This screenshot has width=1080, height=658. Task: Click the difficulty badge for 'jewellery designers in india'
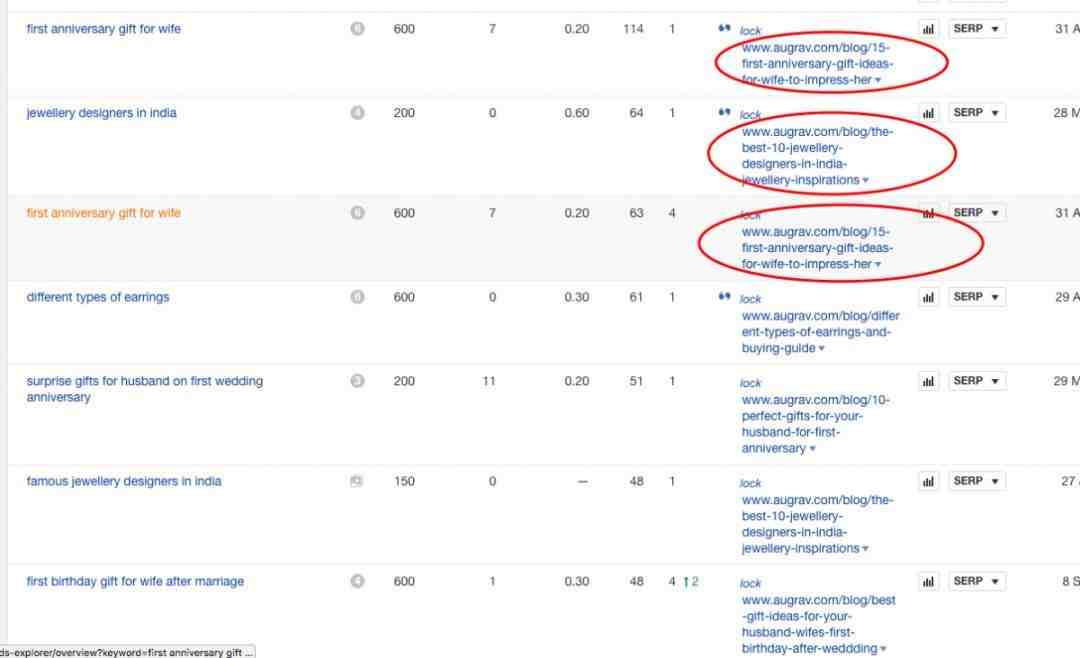point(357,112)
